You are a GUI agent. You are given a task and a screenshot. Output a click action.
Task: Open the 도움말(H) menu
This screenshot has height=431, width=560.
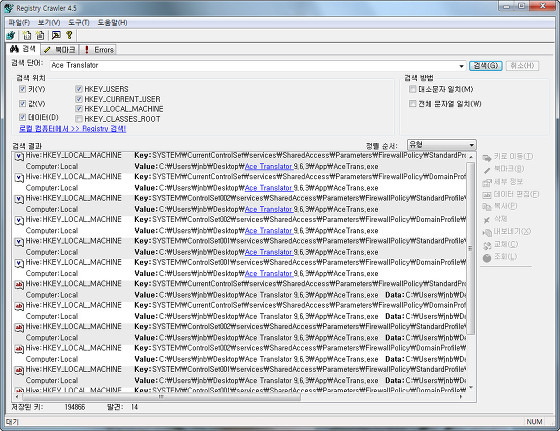[x=112, y=22]
